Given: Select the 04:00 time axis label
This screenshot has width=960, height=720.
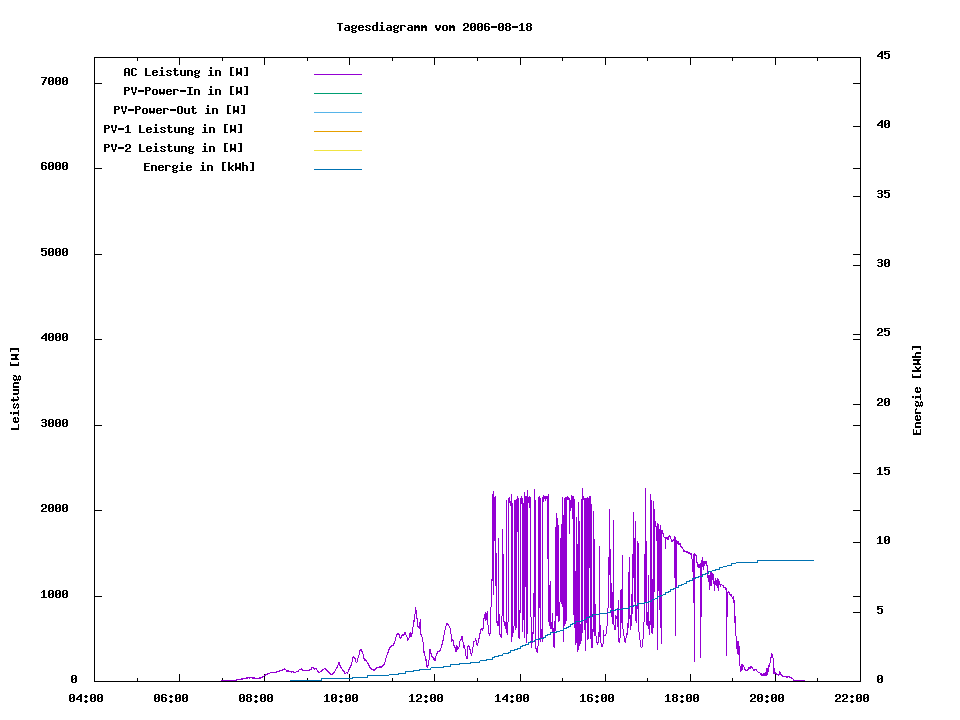Looking at the screenshot, I should [86, 698].
